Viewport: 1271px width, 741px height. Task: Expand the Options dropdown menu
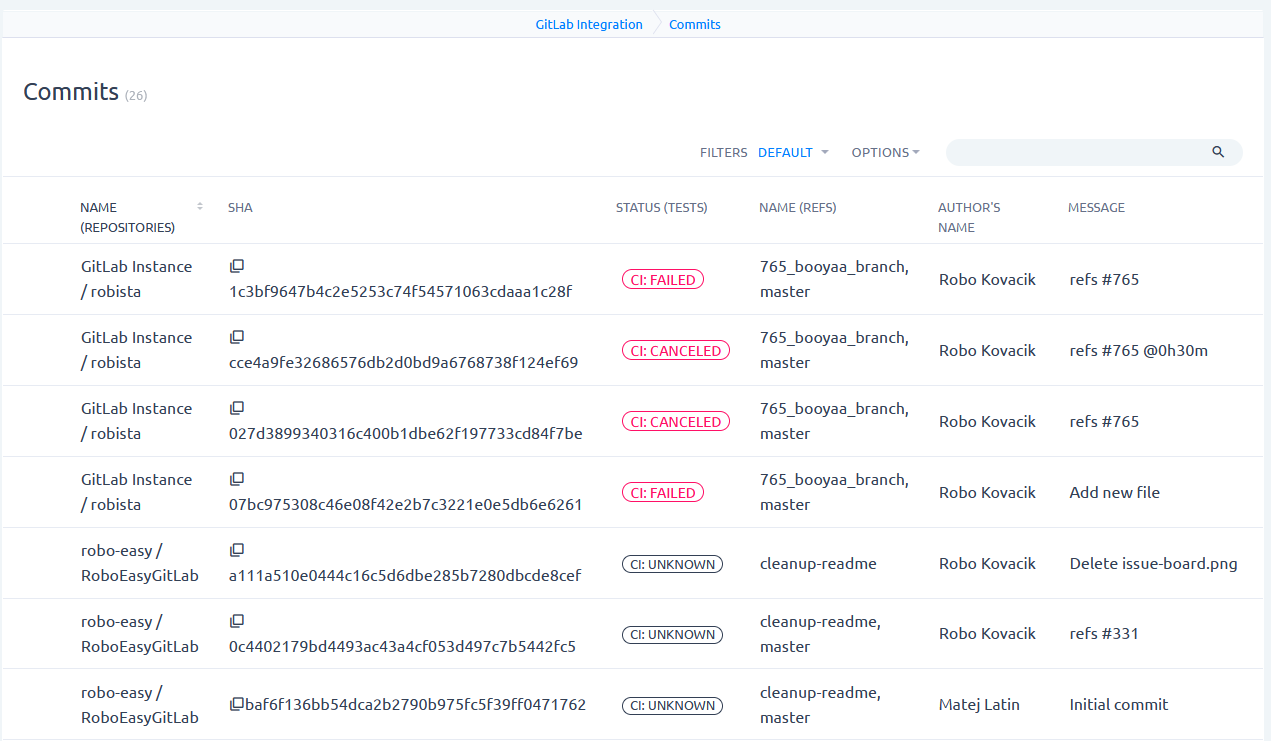[x=886, y=153]
